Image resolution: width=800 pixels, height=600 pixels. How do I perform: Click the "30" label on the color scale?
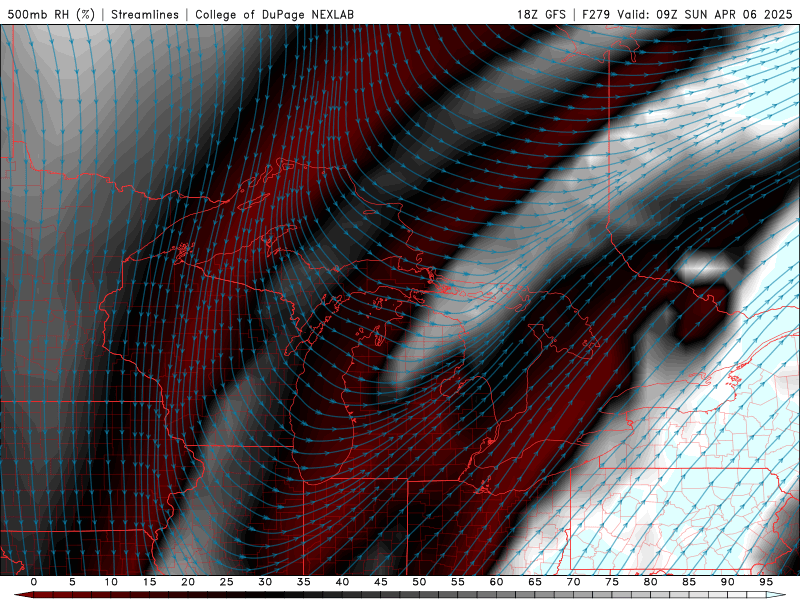click(x=265, y=582)
